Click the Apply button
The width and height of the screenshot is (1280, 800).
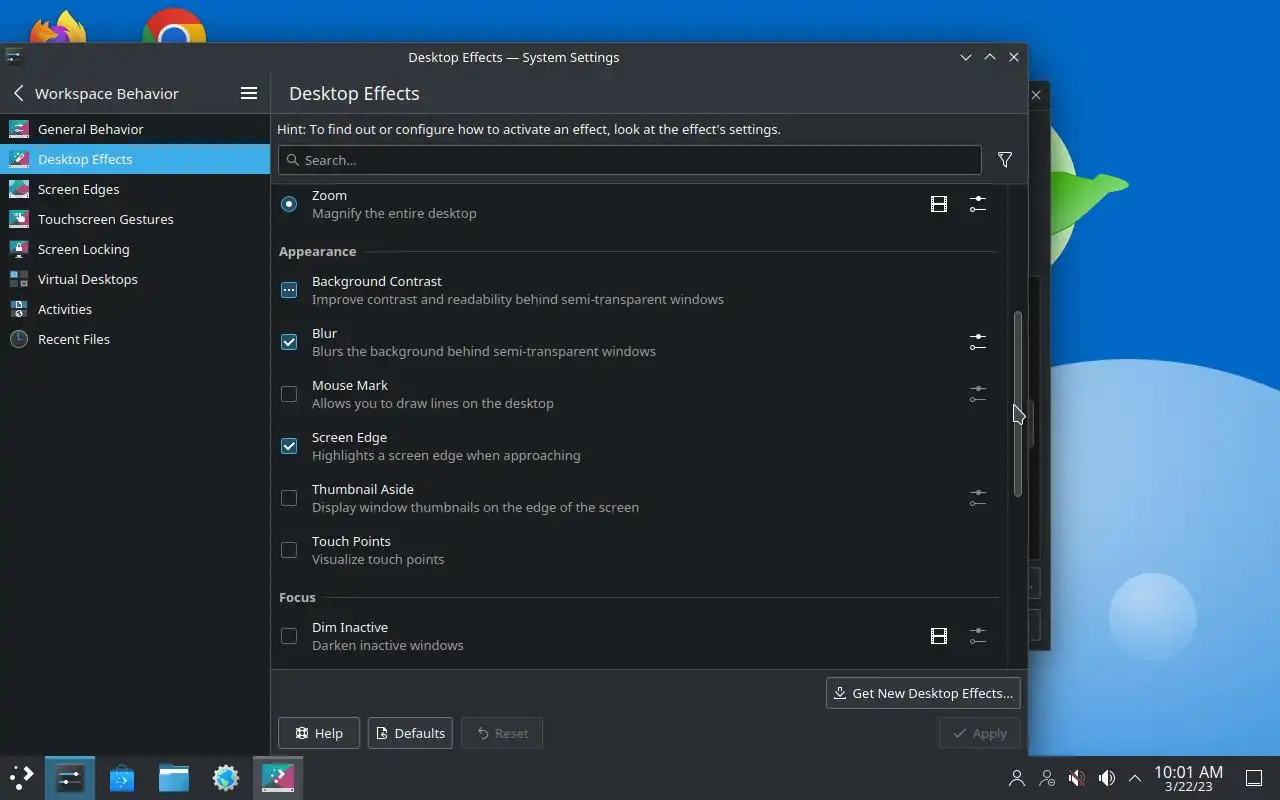[979, 733]
